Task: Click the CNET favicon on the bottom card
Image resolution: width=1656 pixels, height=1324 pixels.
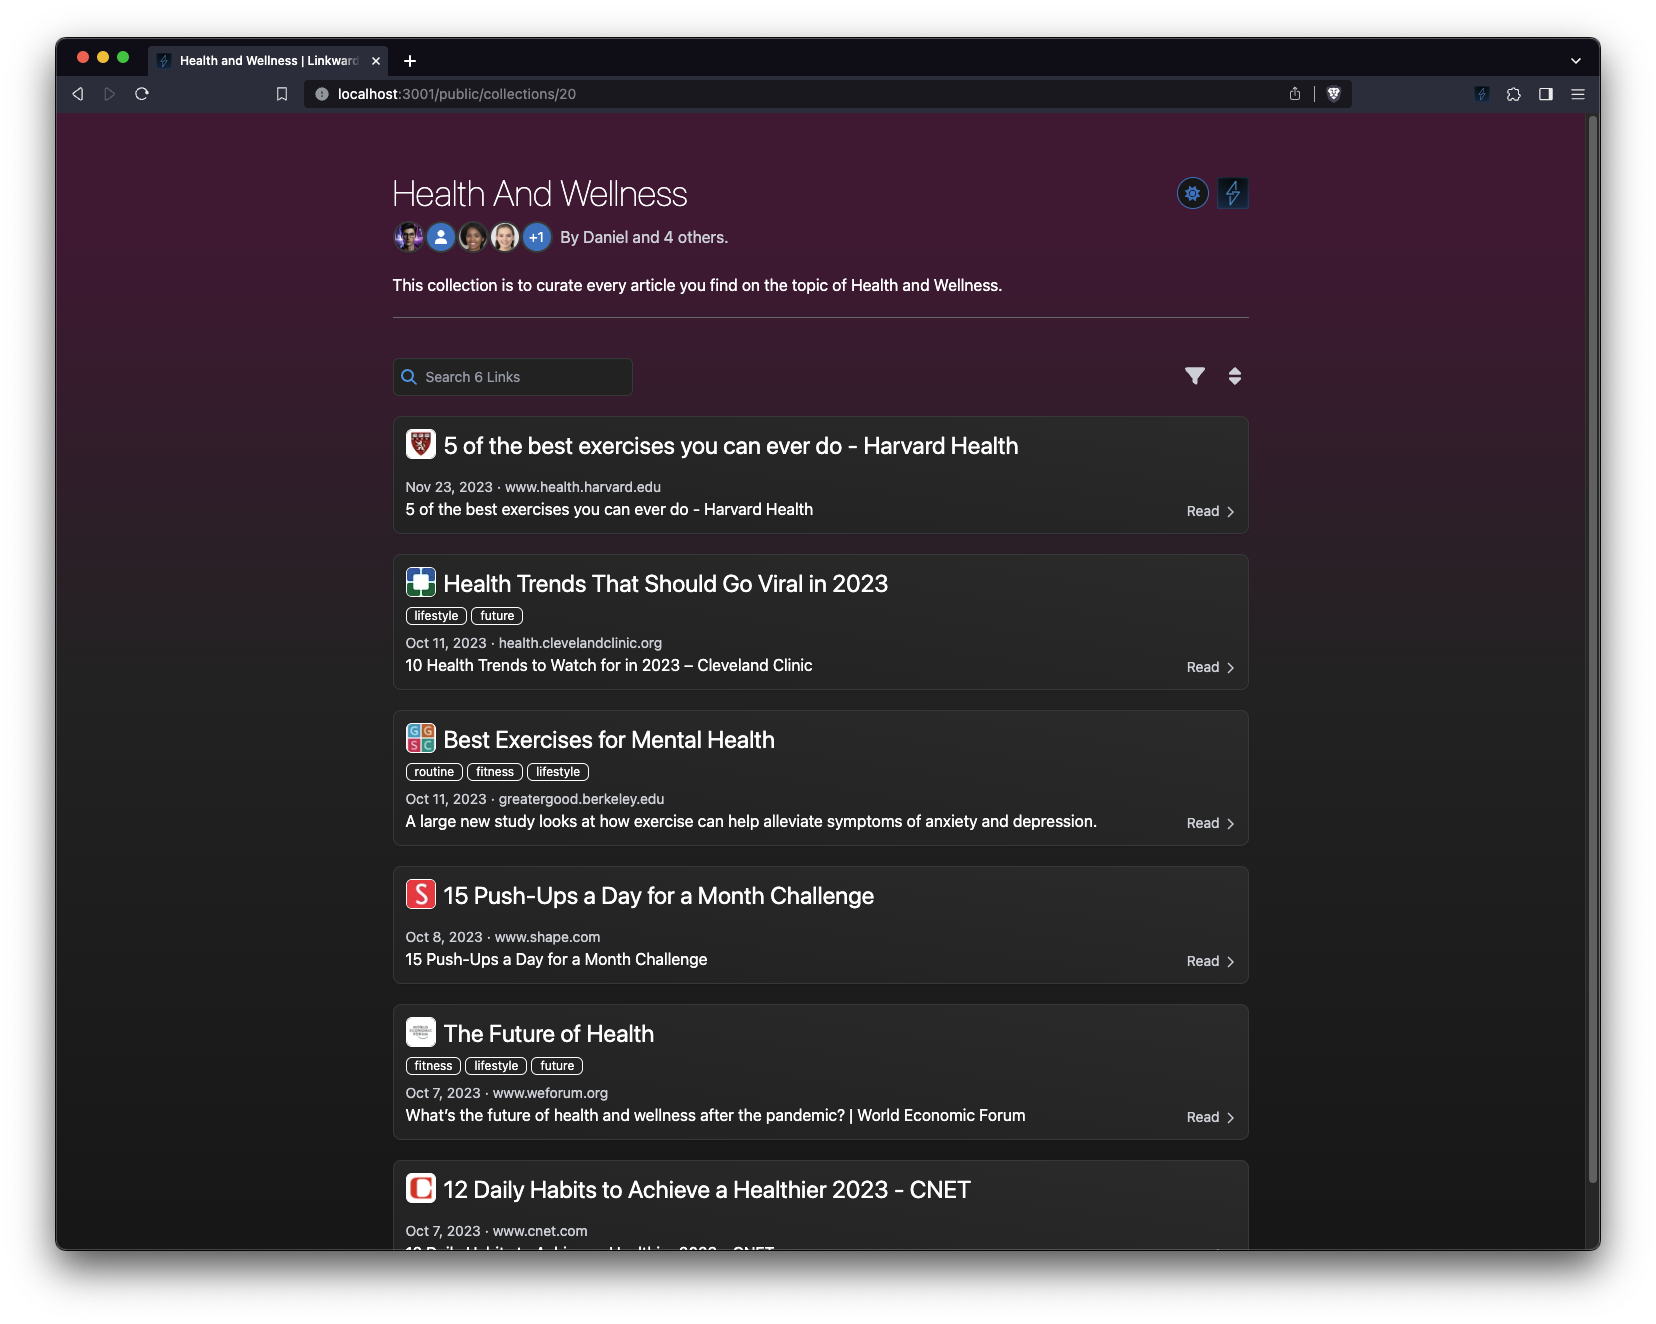Action: pos(421,1188)
